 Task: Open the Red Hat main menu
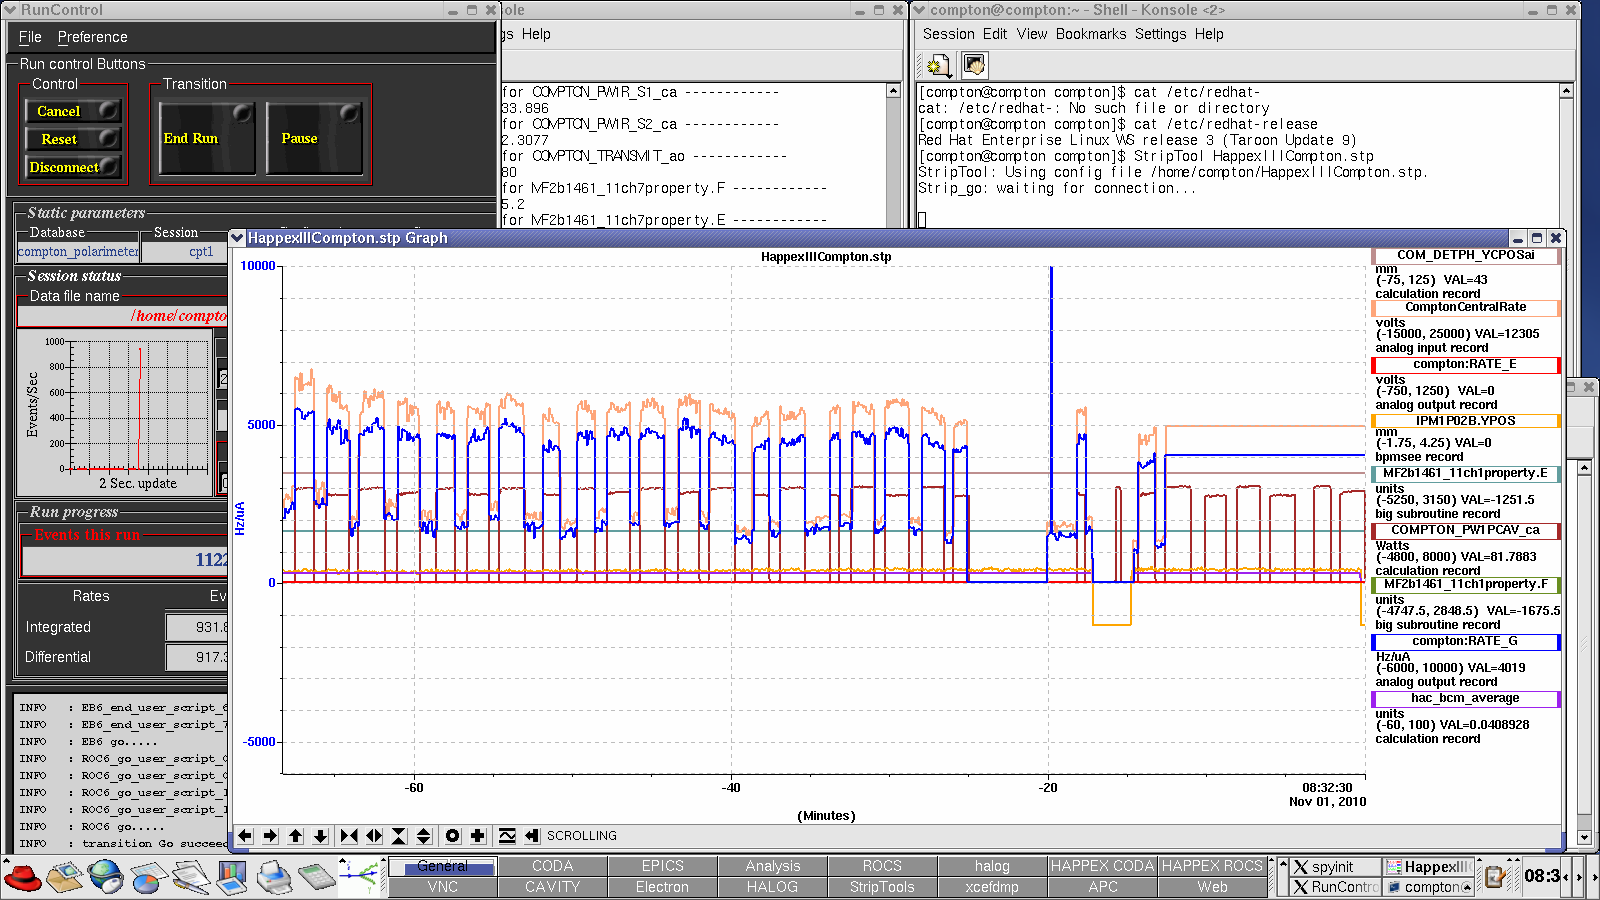pos(23,877)
